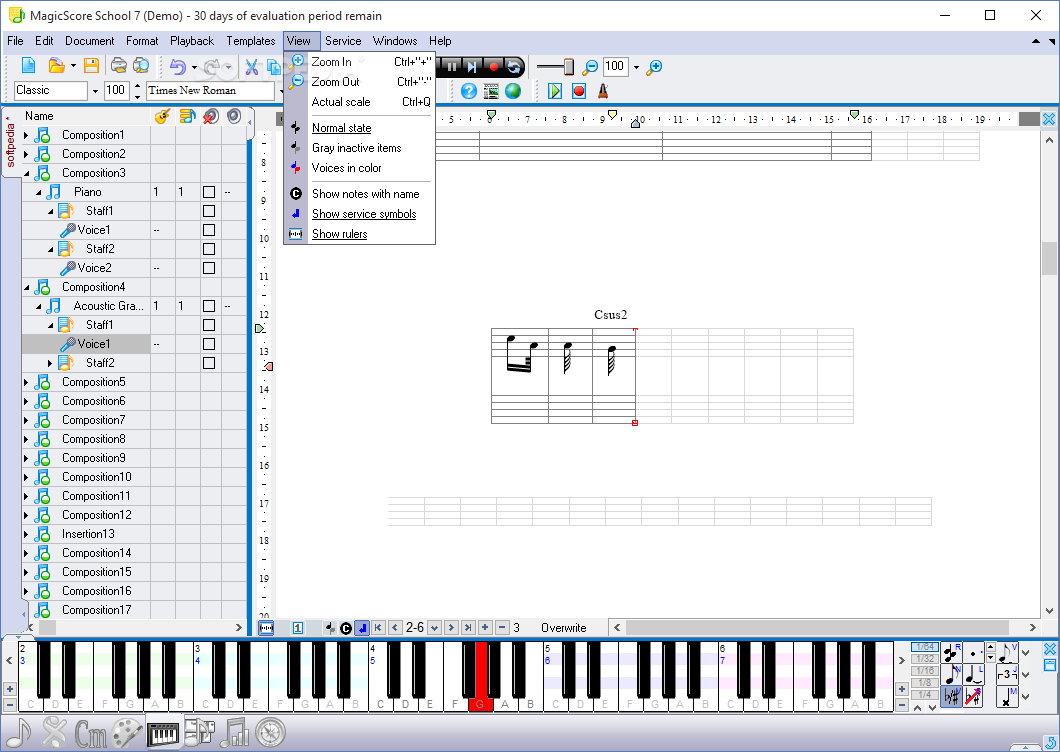
Task: Click the open folder icon
Action: [x=57, y=66]
